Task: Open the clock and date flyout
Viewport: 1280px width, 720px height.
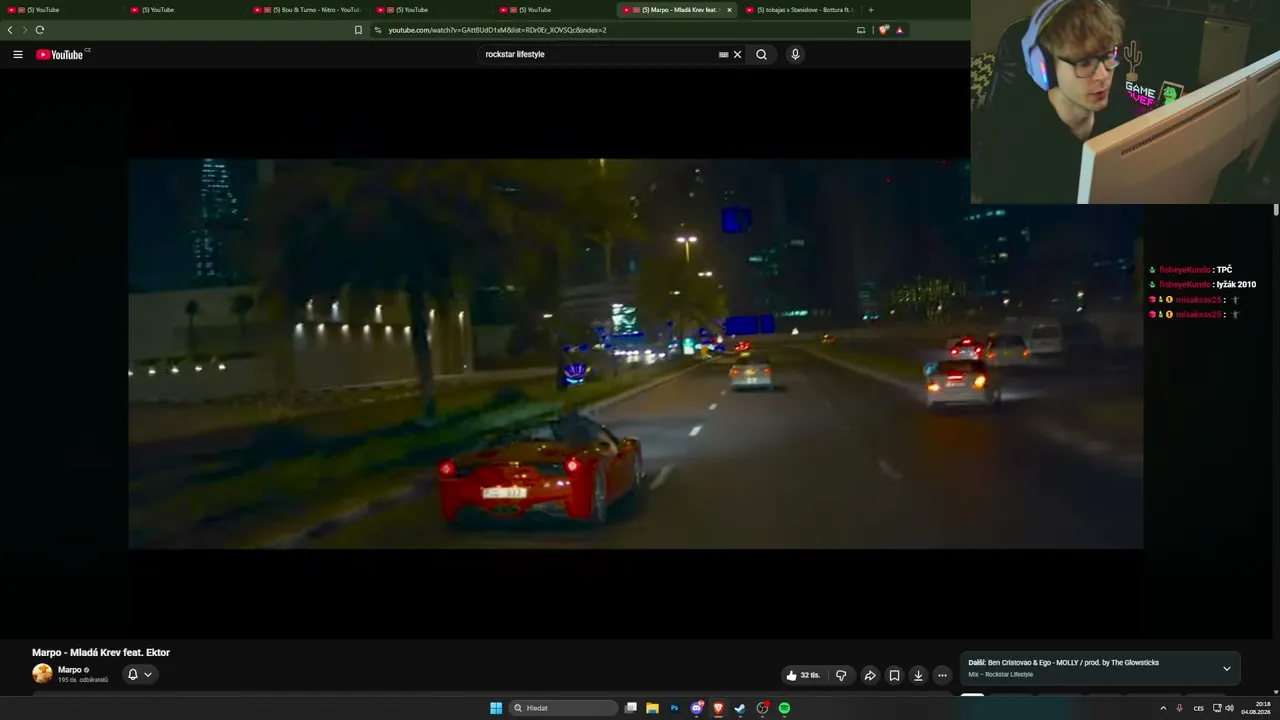Action: pos(1256,708)
